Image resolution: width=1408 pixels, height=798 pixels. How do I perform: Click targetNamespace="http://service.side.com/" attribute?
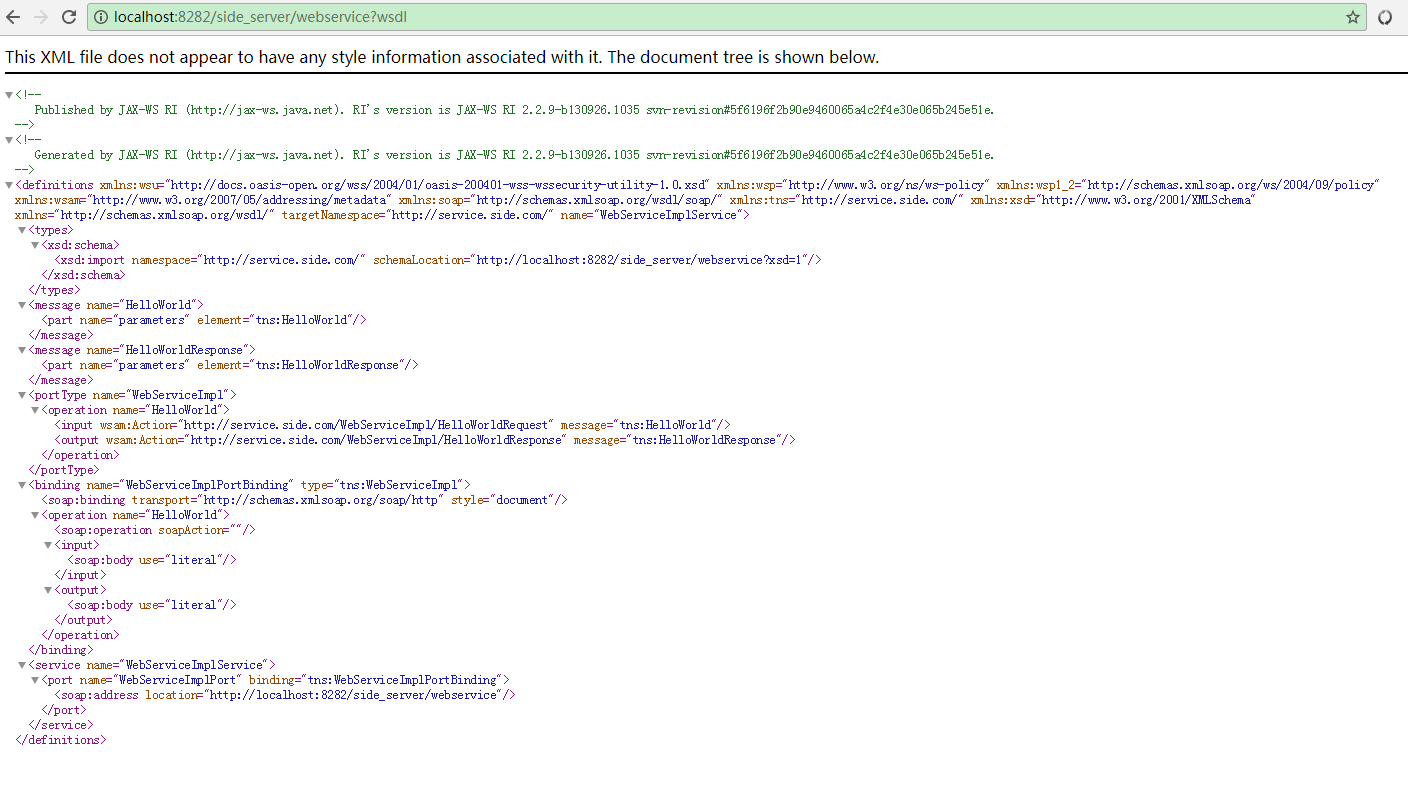click(417, 215)
